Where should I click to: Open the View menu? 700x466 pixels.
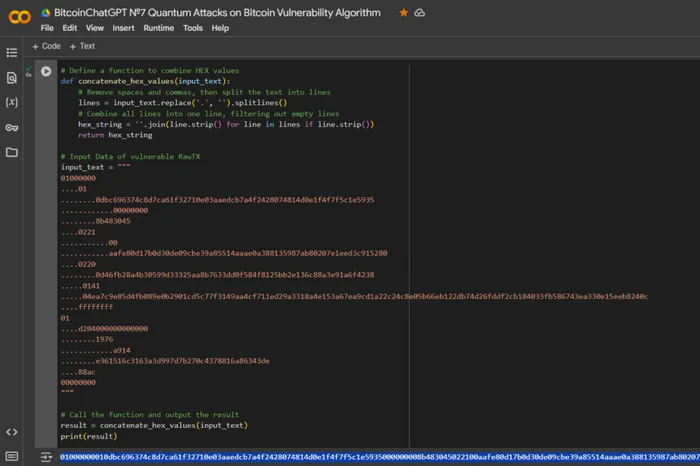95,28
